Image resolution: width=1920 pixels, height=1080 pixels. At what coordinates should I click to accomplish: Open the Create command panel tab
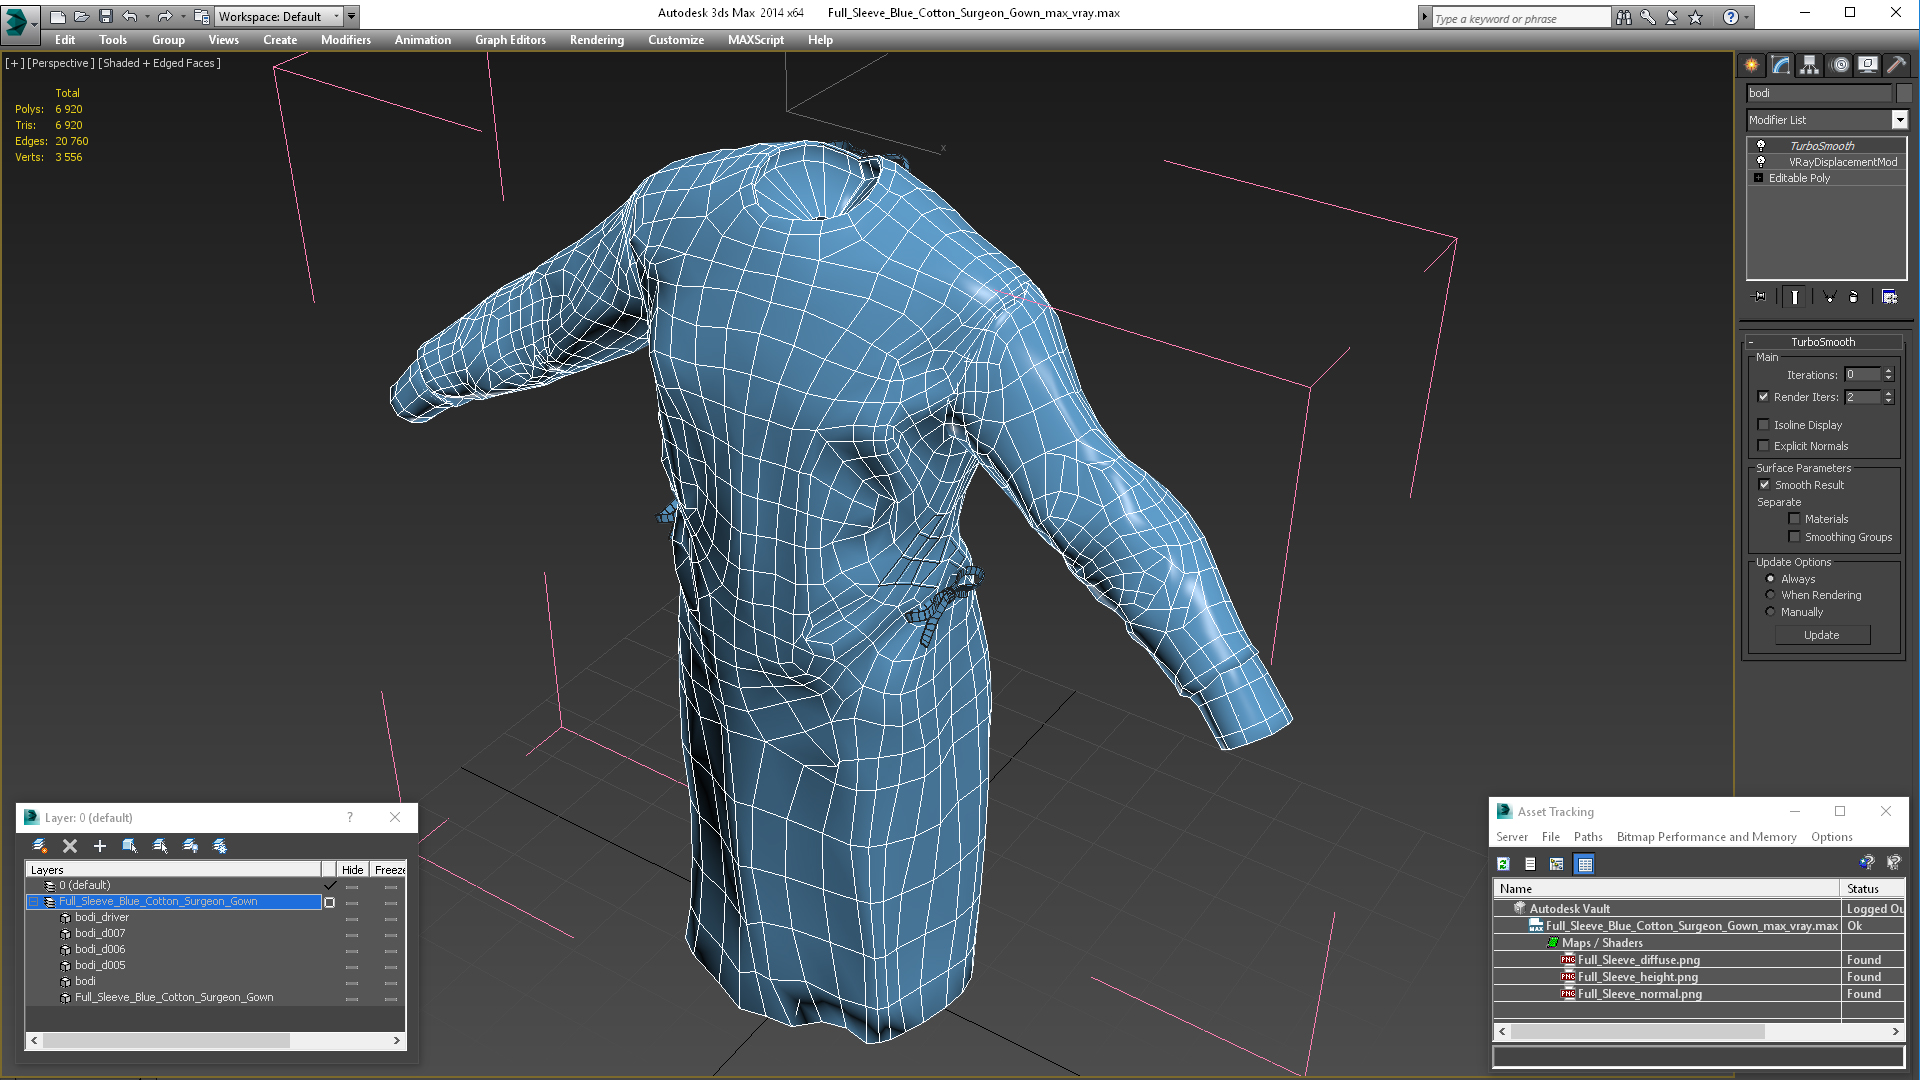pos(1752,65)
